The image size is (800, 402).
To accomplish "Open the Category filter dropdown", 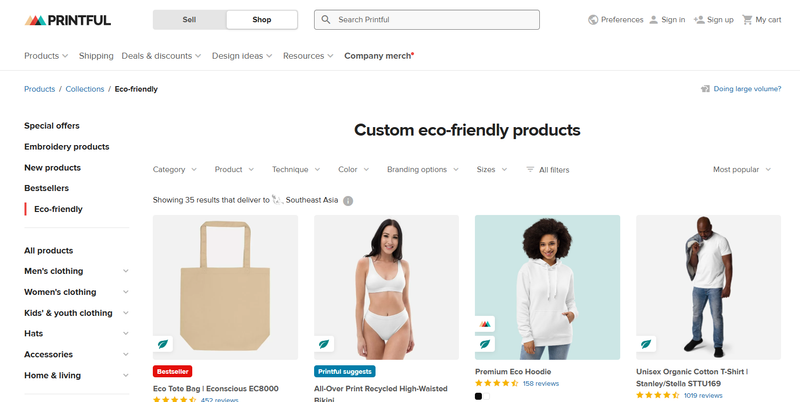I will 175,170.
